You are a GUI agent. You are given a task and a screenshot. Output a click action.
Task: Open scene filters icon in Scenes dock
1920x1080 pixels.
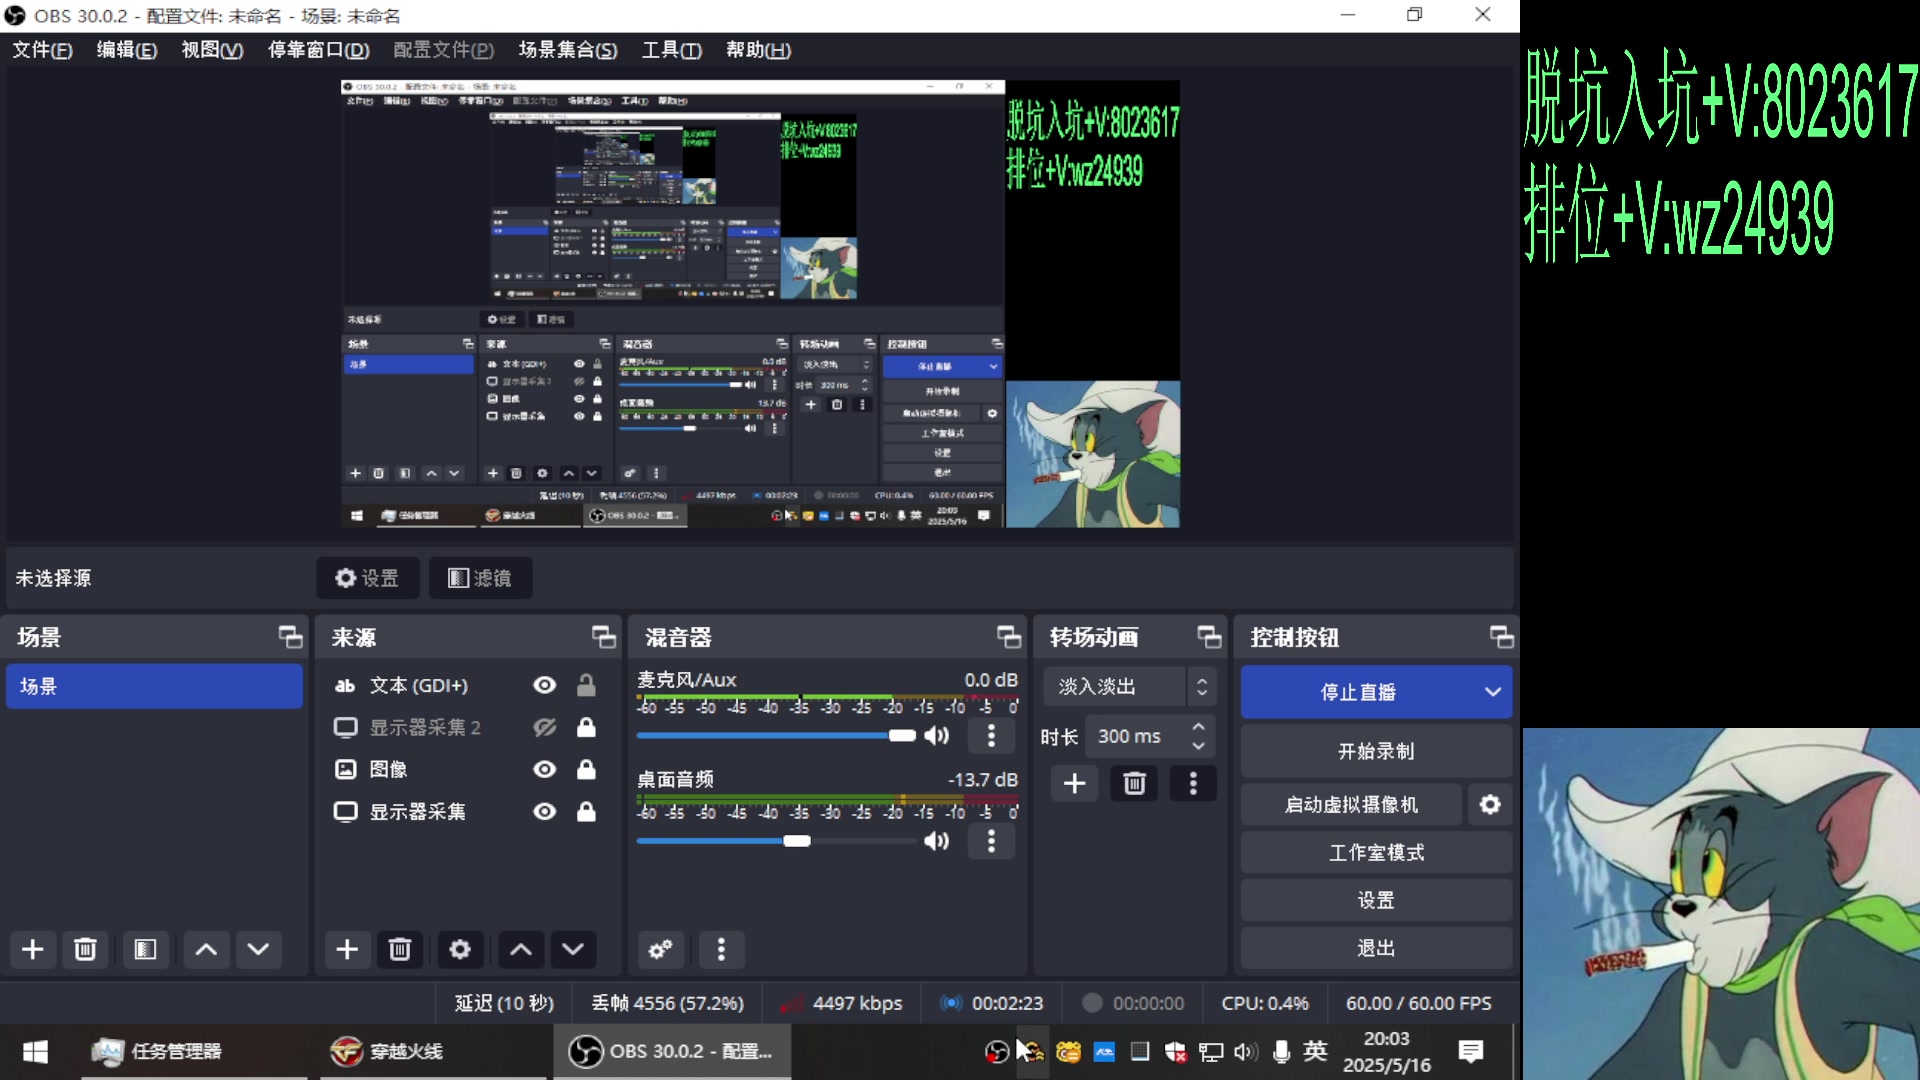pos(145,949)
